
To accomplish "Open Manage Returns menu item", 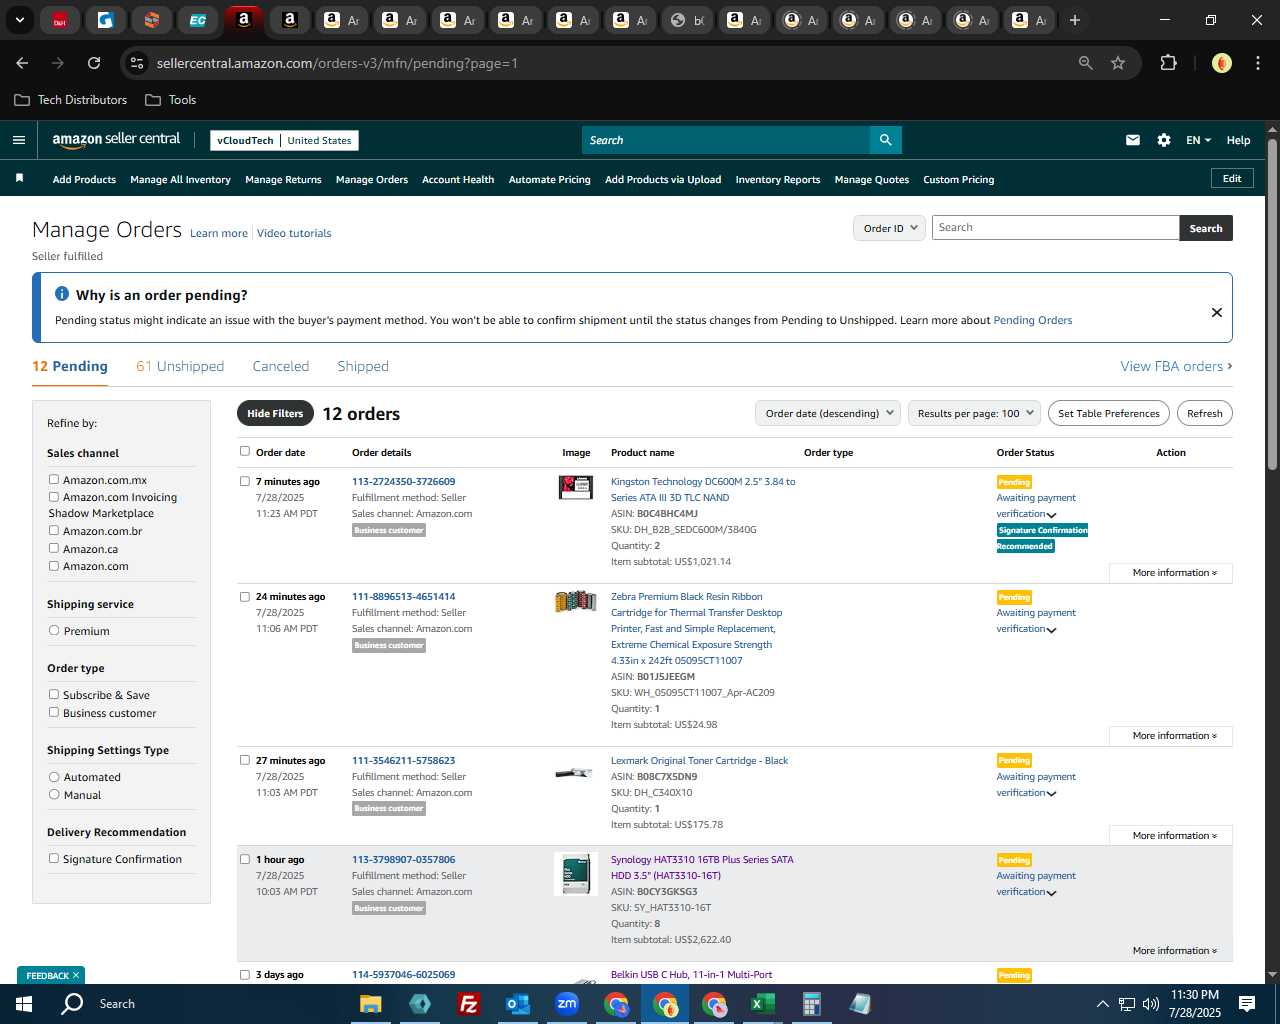I will pos(283,180).
